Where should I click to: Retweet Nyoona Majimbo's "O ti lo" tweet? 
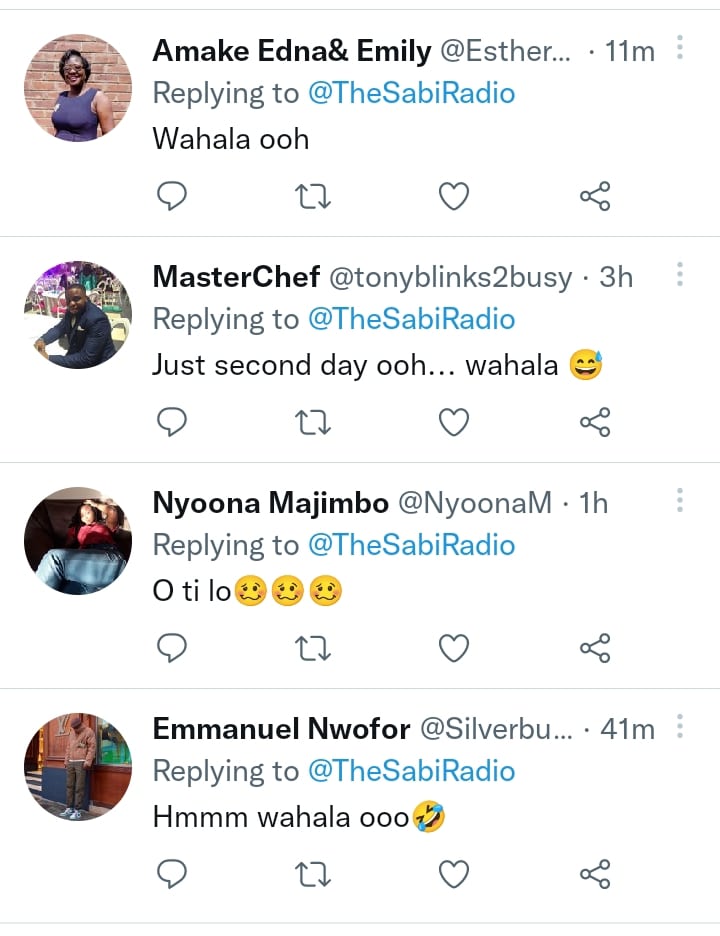click(314, 649)
